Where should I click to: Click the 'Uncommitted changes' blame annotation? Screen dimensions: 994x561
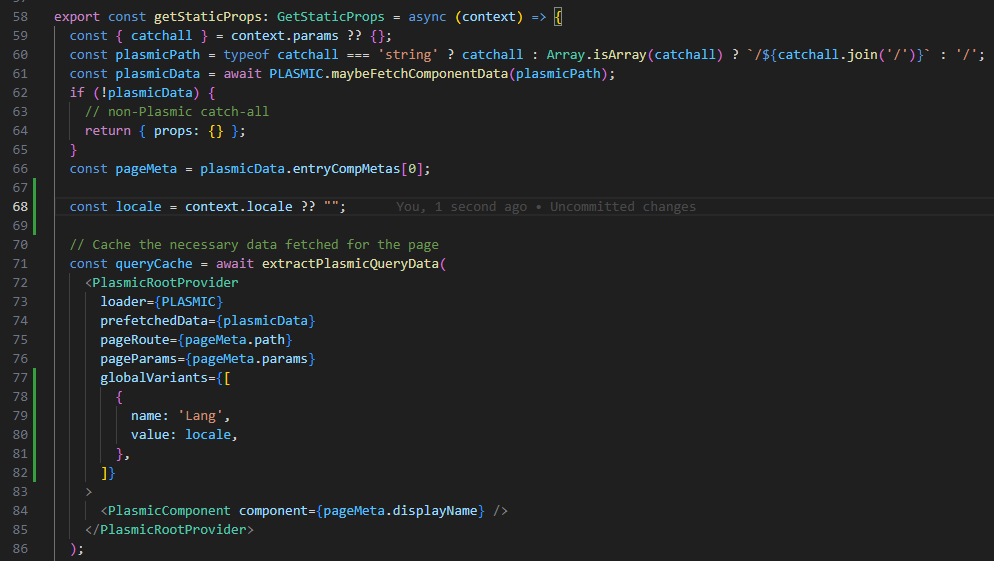click(x=622, y=207)
